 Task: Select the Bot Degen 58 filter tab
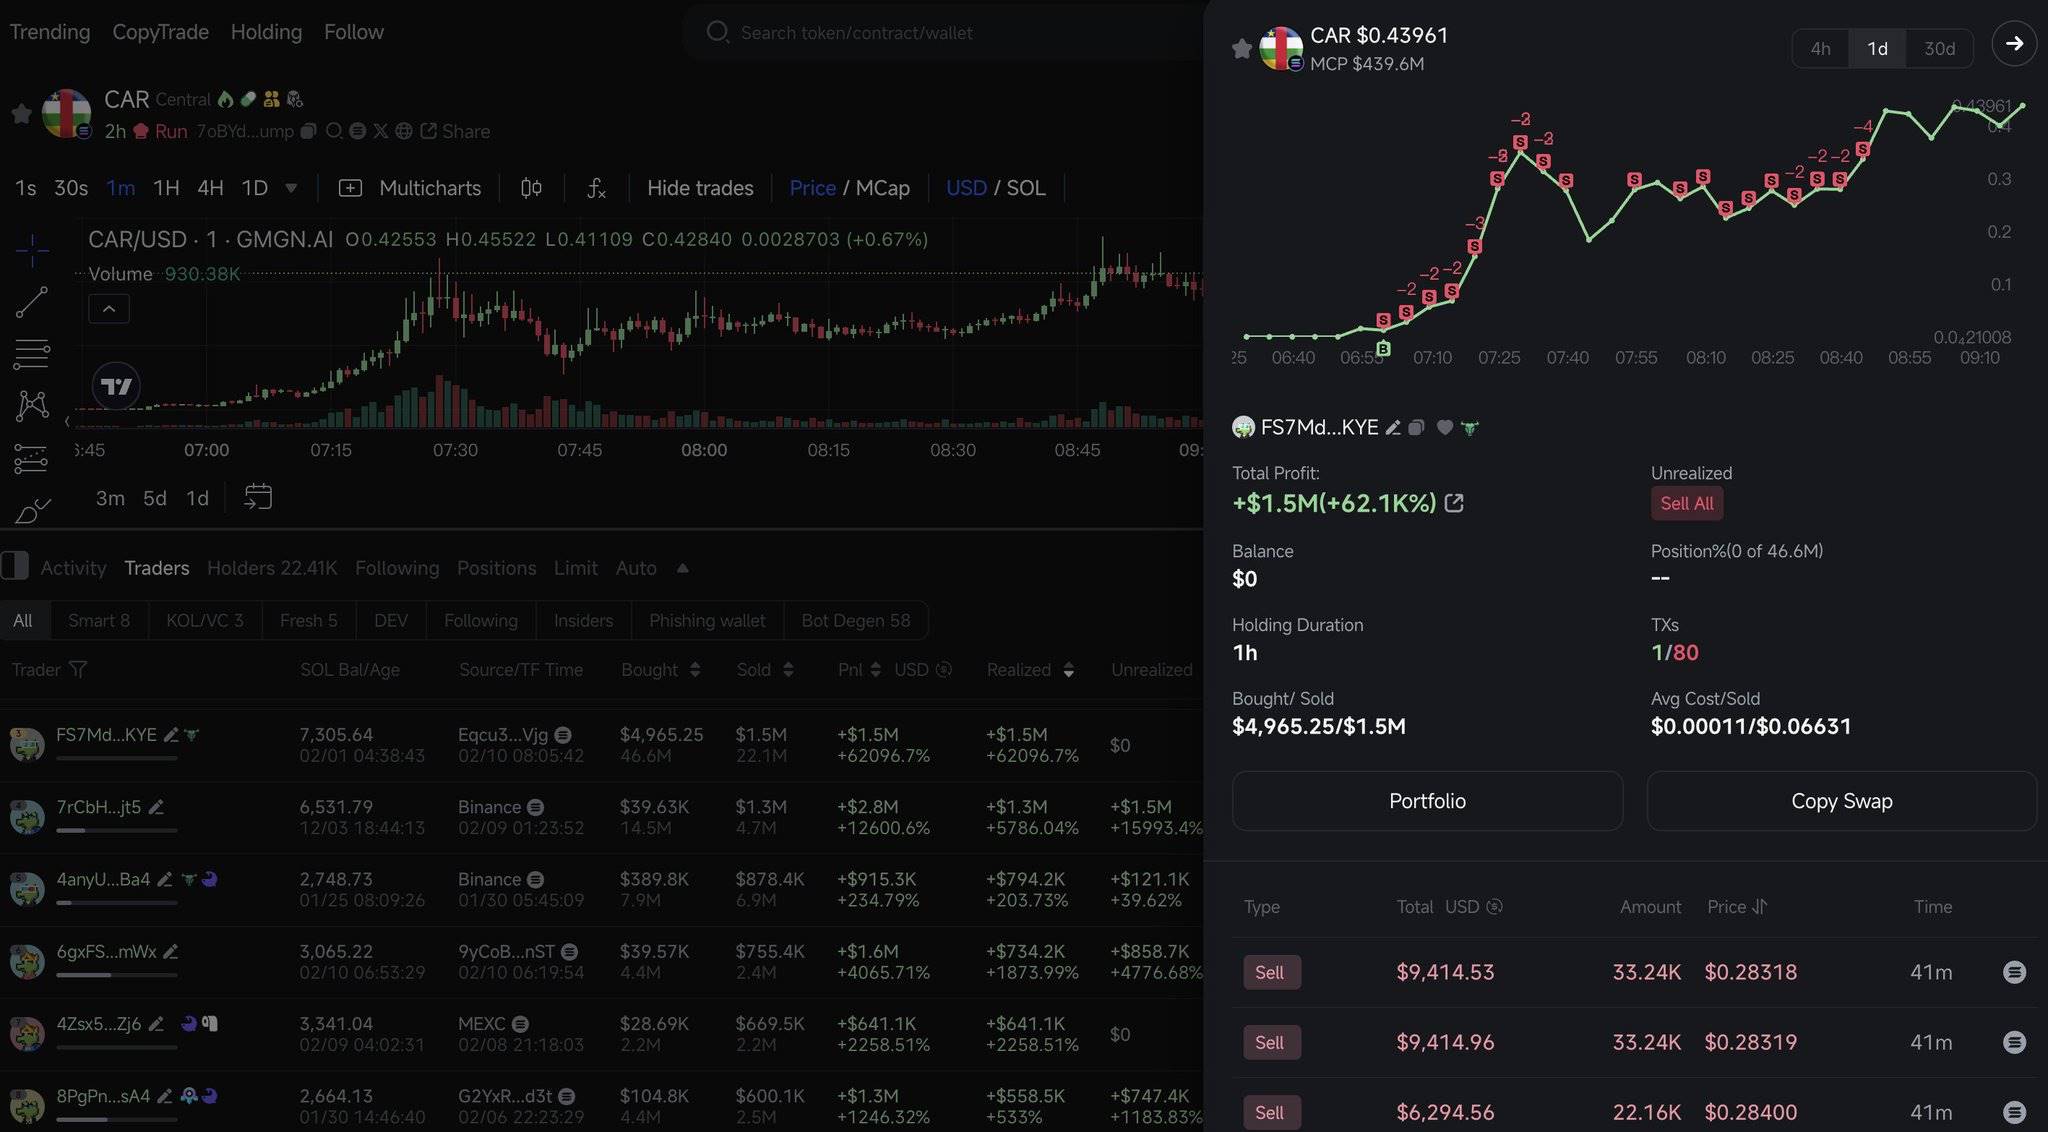click(x=856, y=620)
